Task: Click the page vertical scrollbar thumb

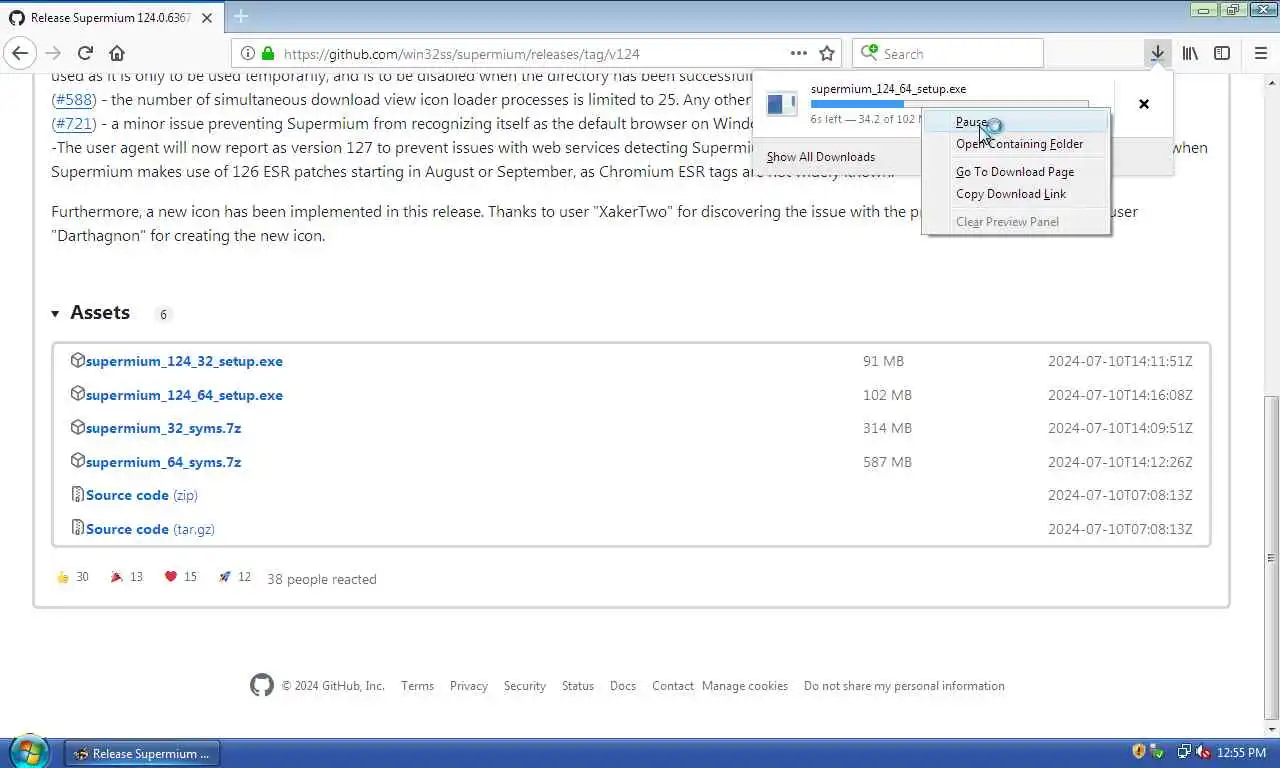Action: [x=1271, y=557]
